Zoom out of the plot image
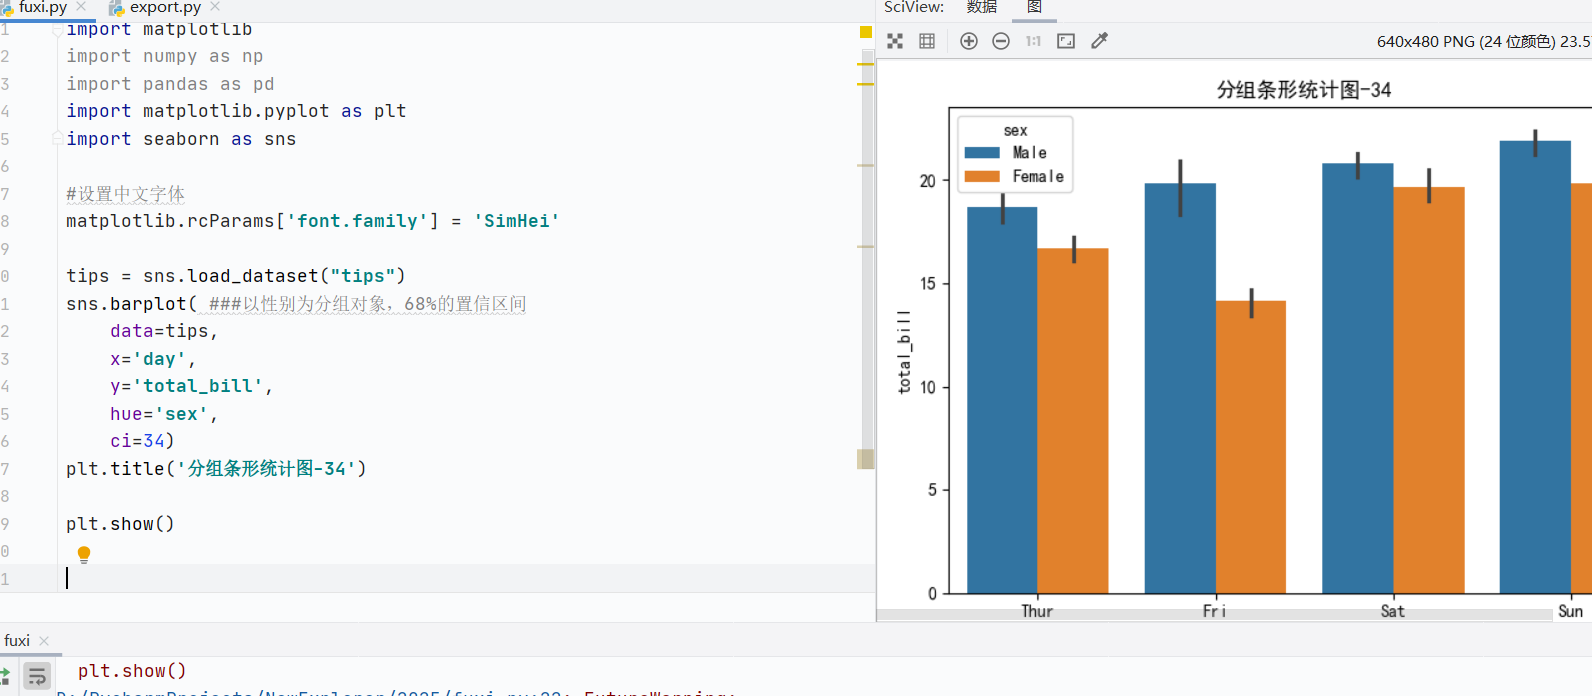This screenshot has width=1592, height=696. tap(1000, 41)
